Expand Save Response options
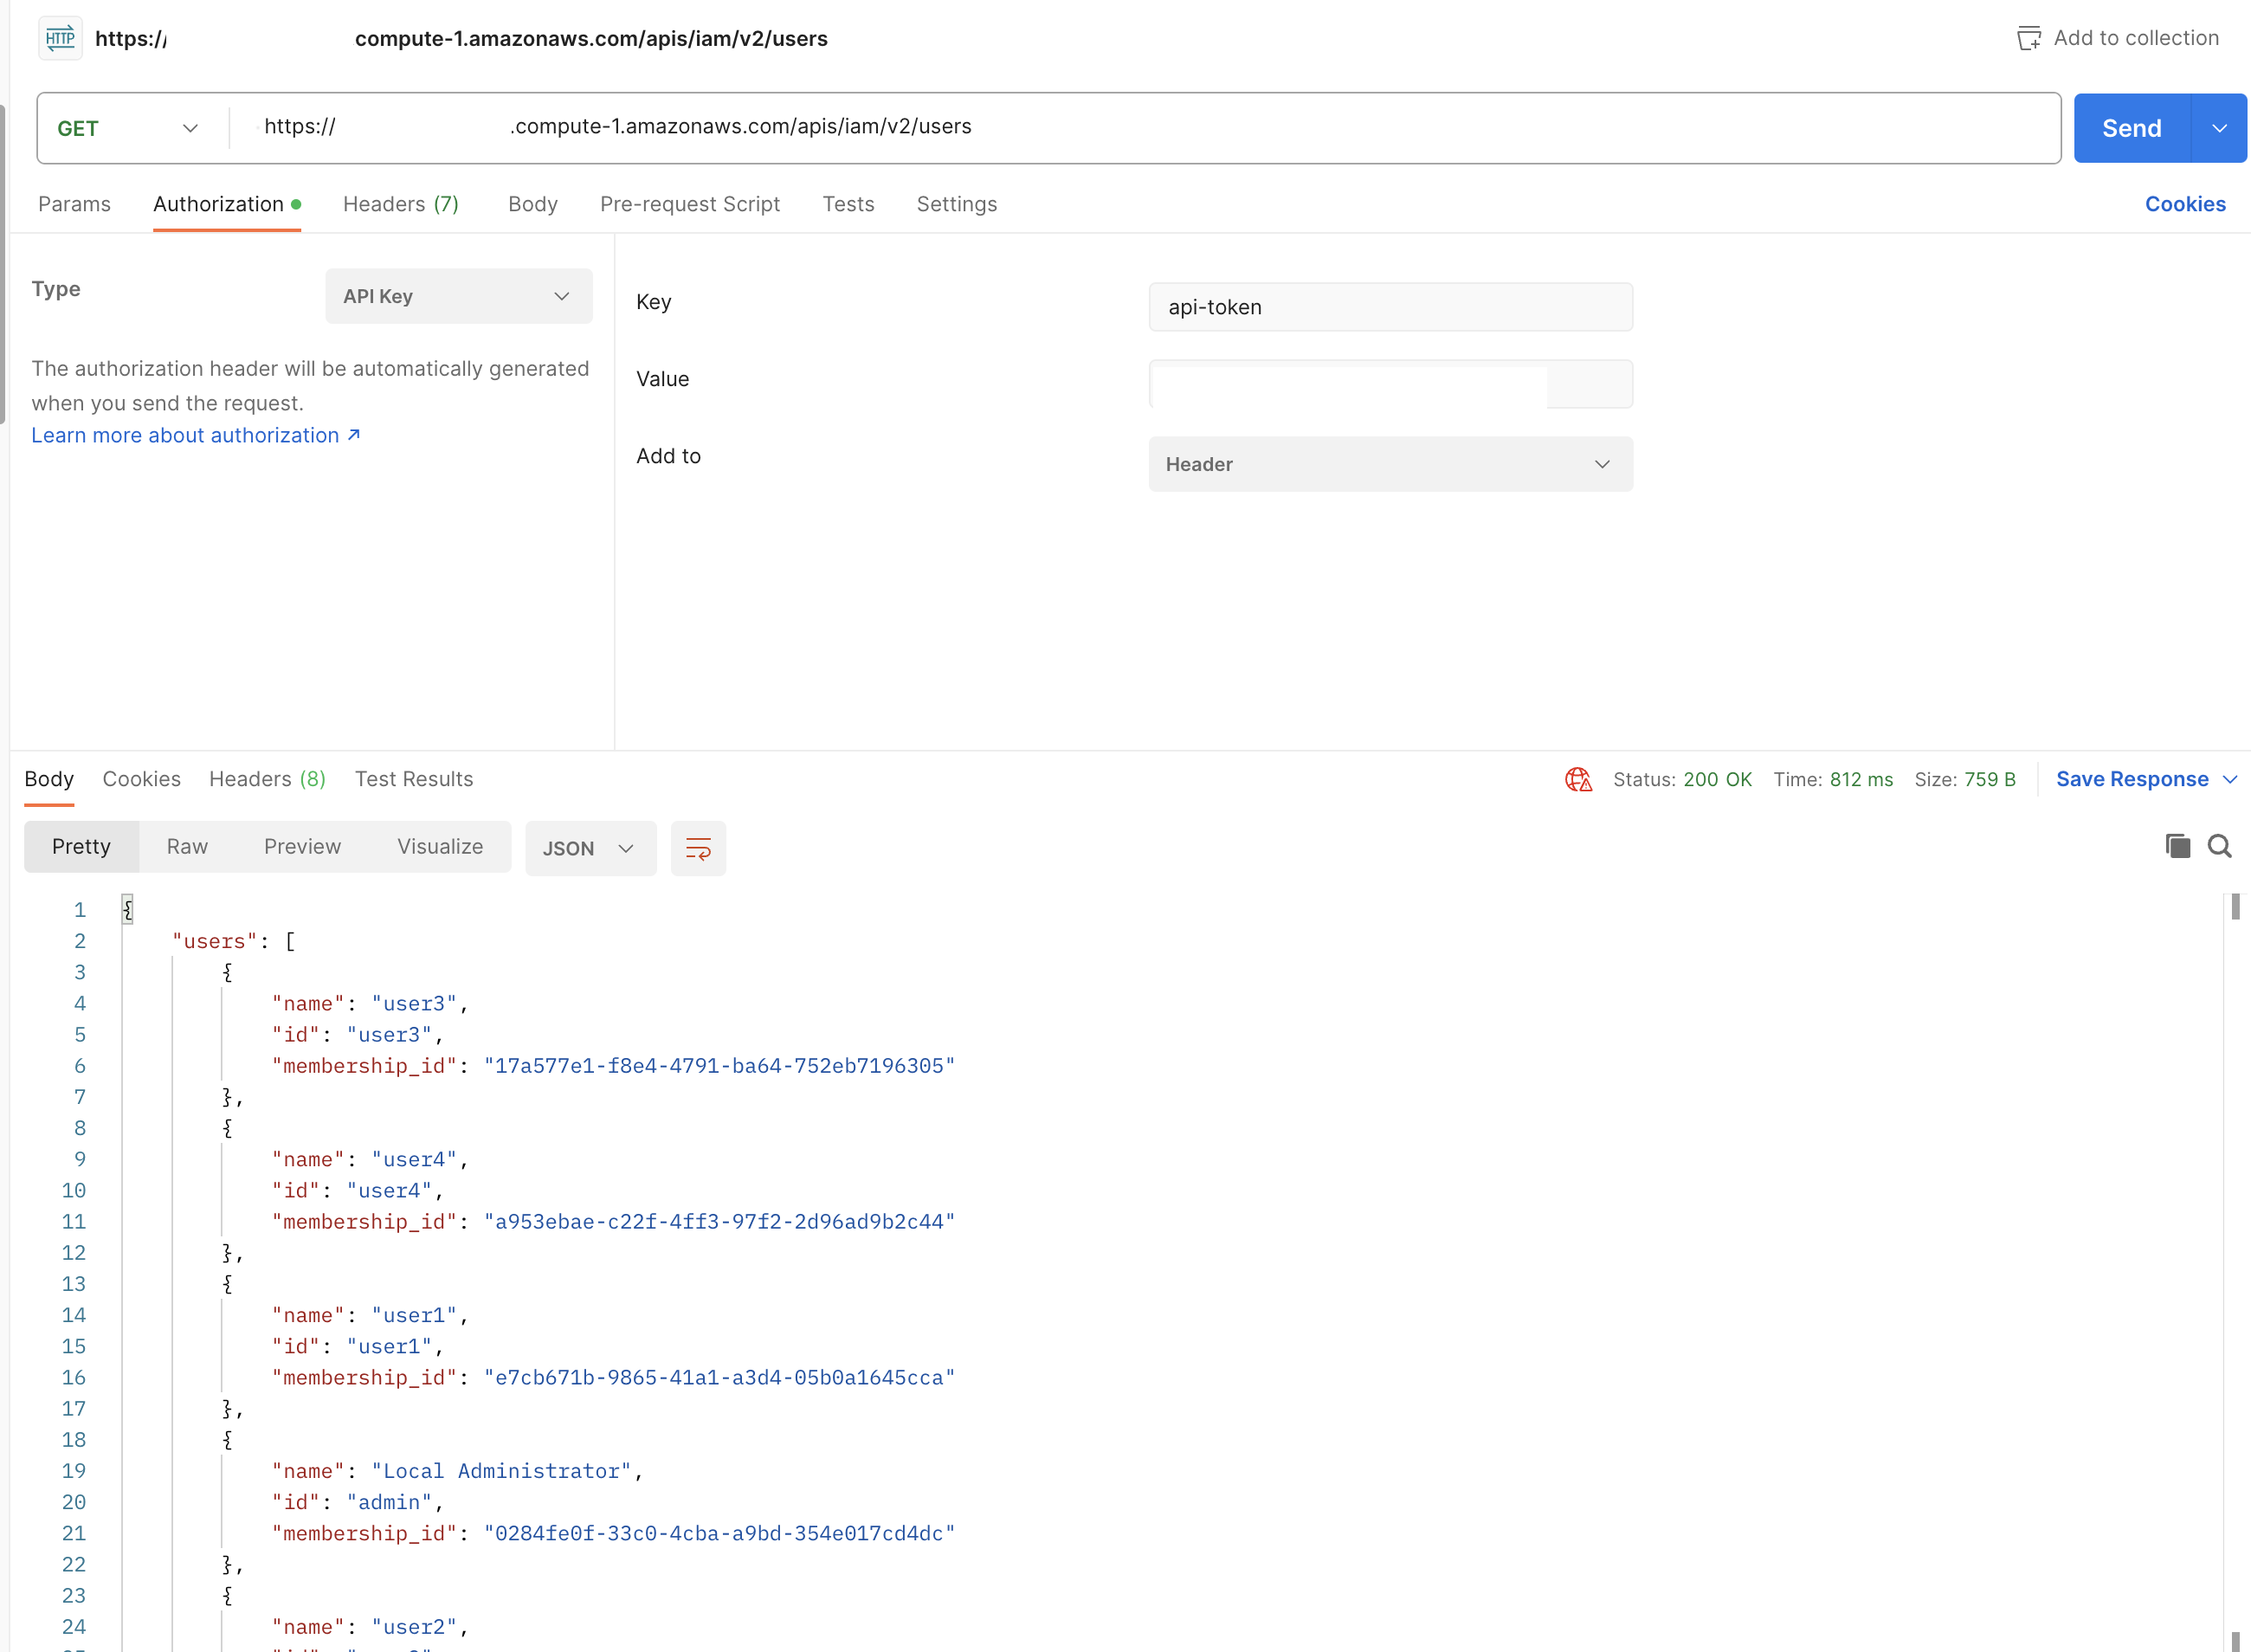 2231,779
